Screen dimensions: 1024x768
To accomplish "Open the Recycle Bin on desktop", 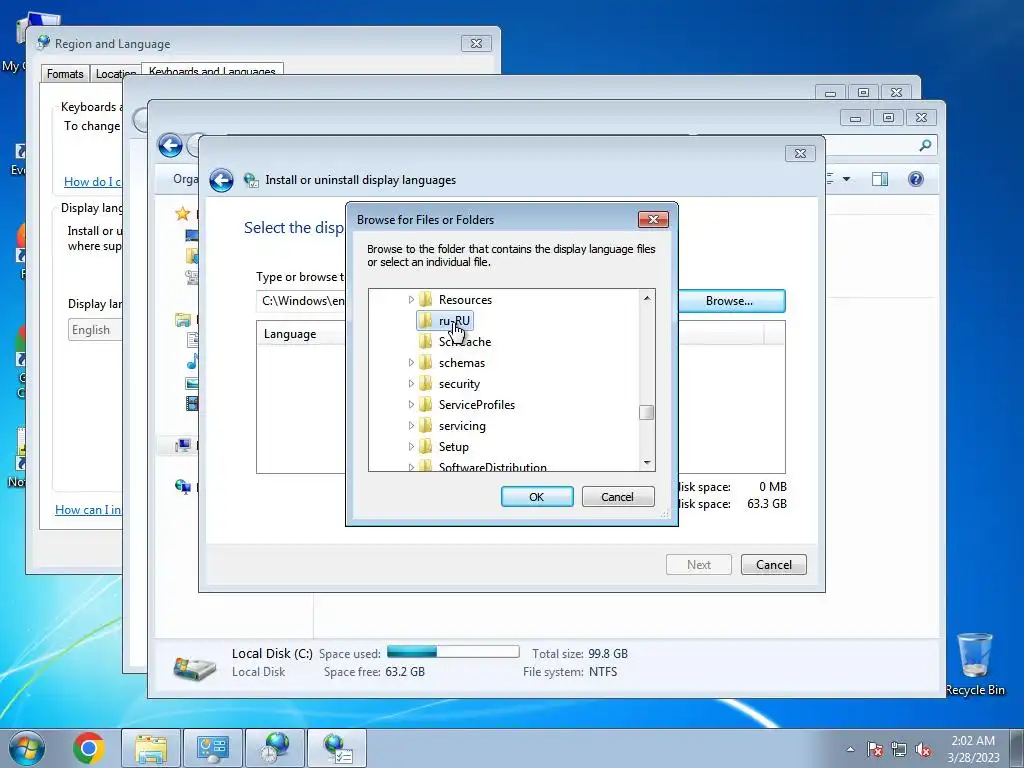I will tap(974, 664).
